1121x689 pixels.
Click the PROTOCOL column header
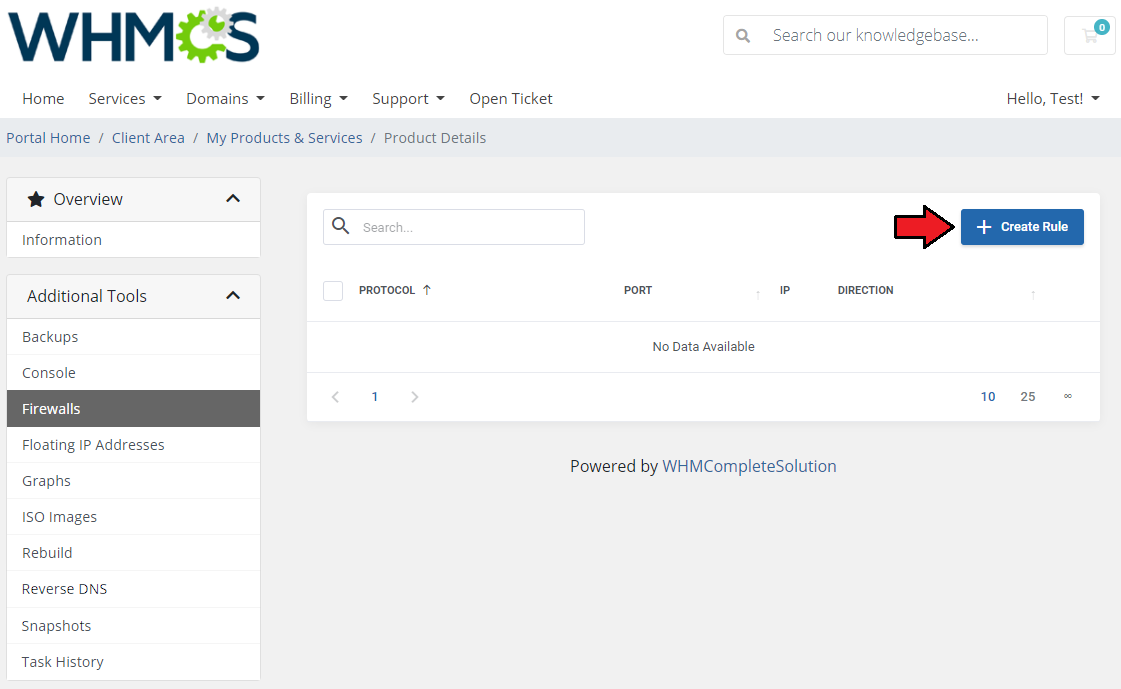click(387, 290)
